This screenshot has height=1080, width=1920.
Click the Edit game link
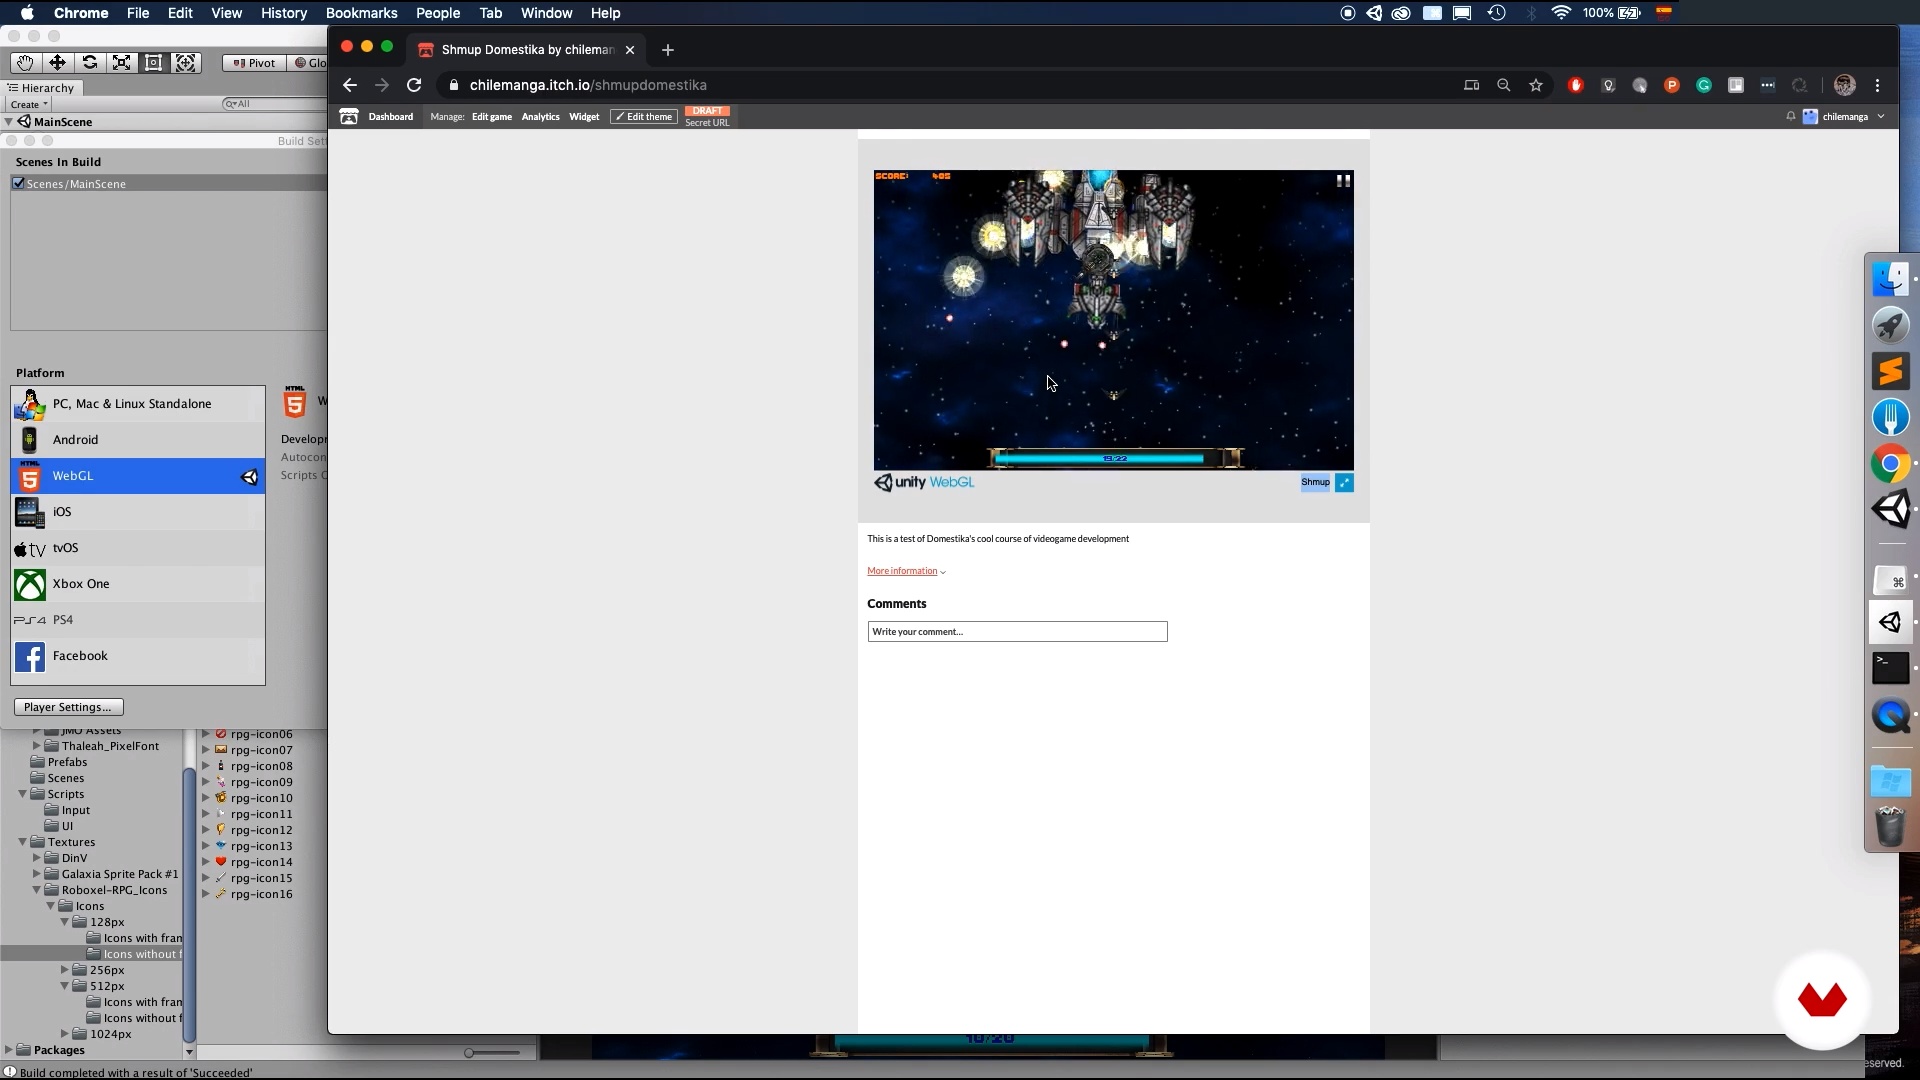tap(492, 117)
